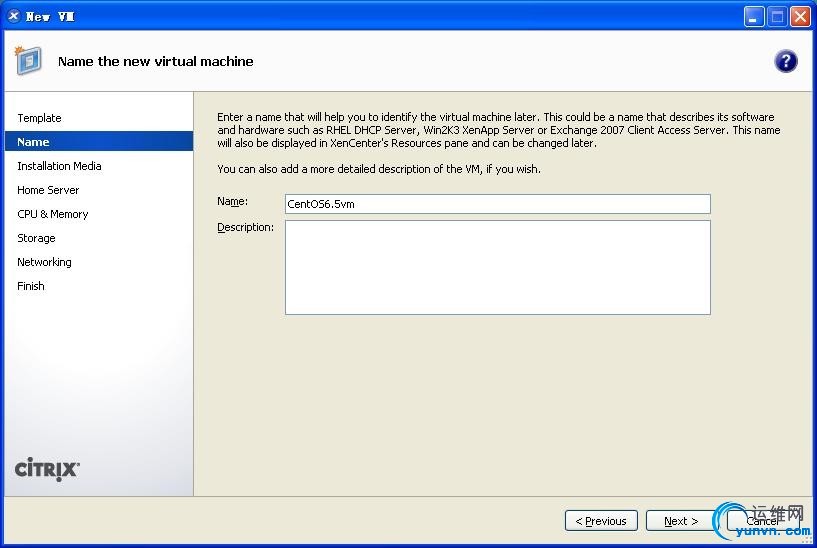Focus the Description text box
Screen dimensions: 817x548
pyautogui.click(x=497, y=267)
